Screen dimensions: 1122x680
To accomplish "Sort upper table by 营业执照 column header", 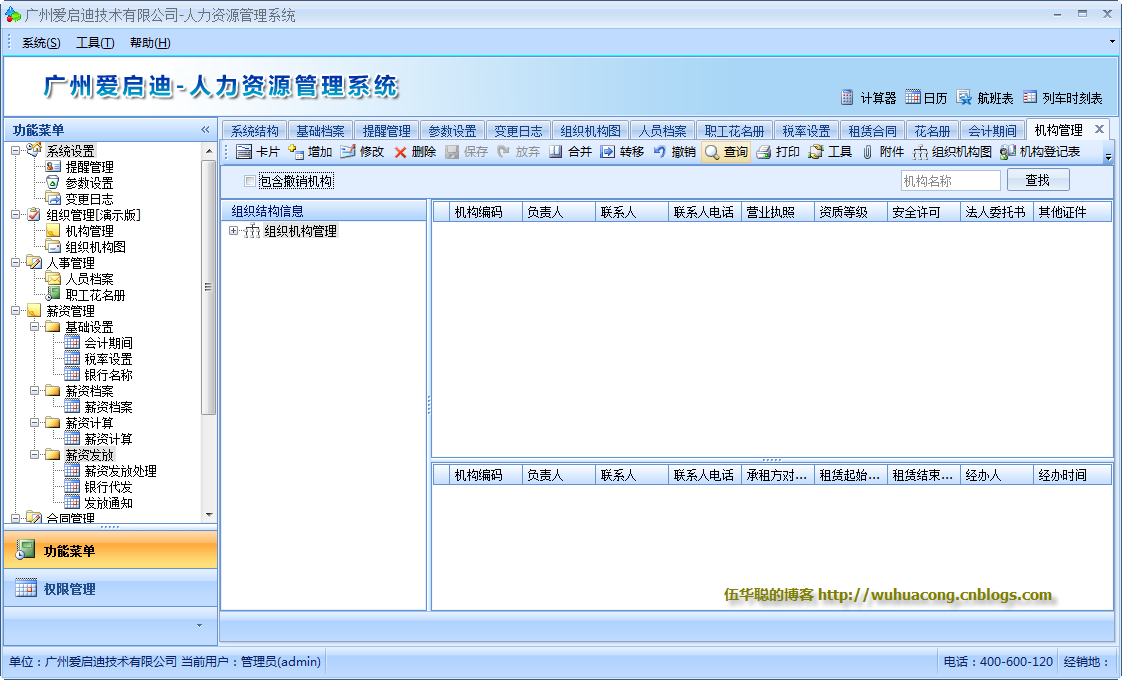I will pos(777,212).
